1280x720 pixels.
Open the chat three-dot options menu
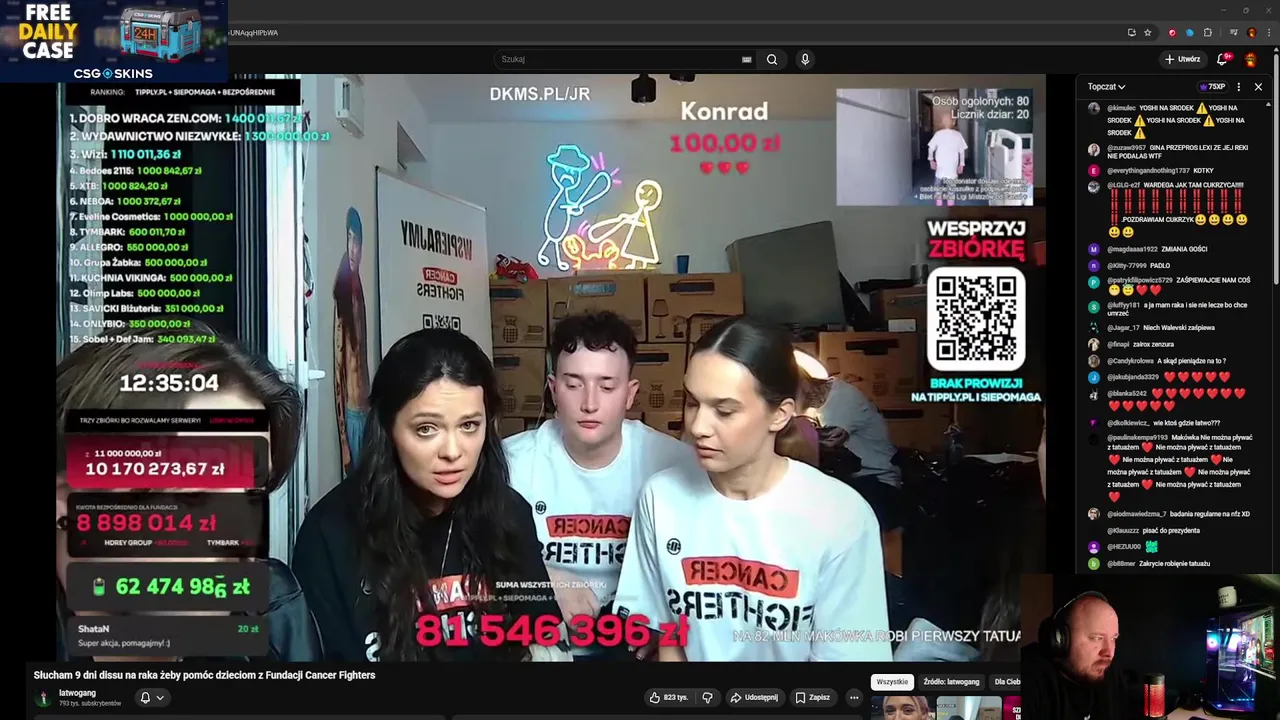coord(1239,87)
